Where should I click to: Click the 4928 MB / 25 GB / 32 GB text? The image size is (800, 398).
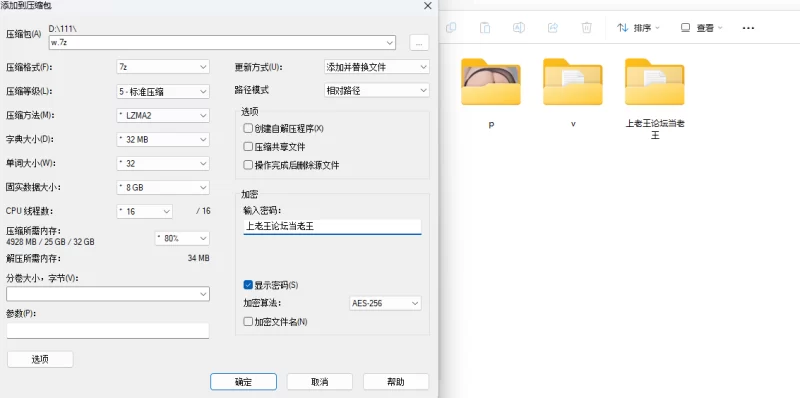pos(50,242)
